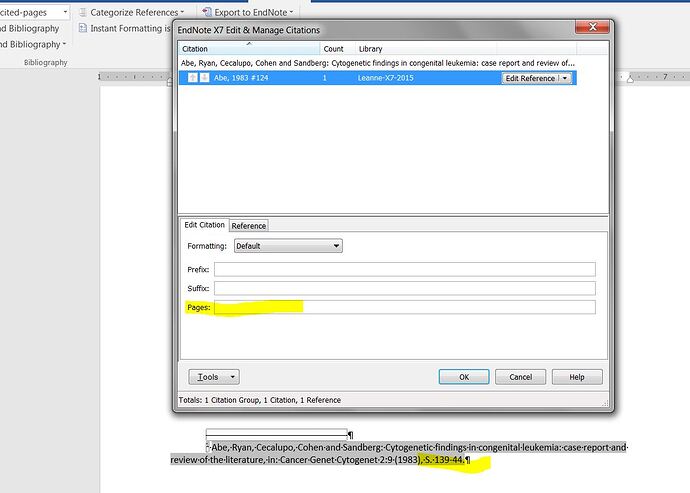Click the Categorize References icon in the Word ribbon
The image size is (690, 493).
pos(82,12)
